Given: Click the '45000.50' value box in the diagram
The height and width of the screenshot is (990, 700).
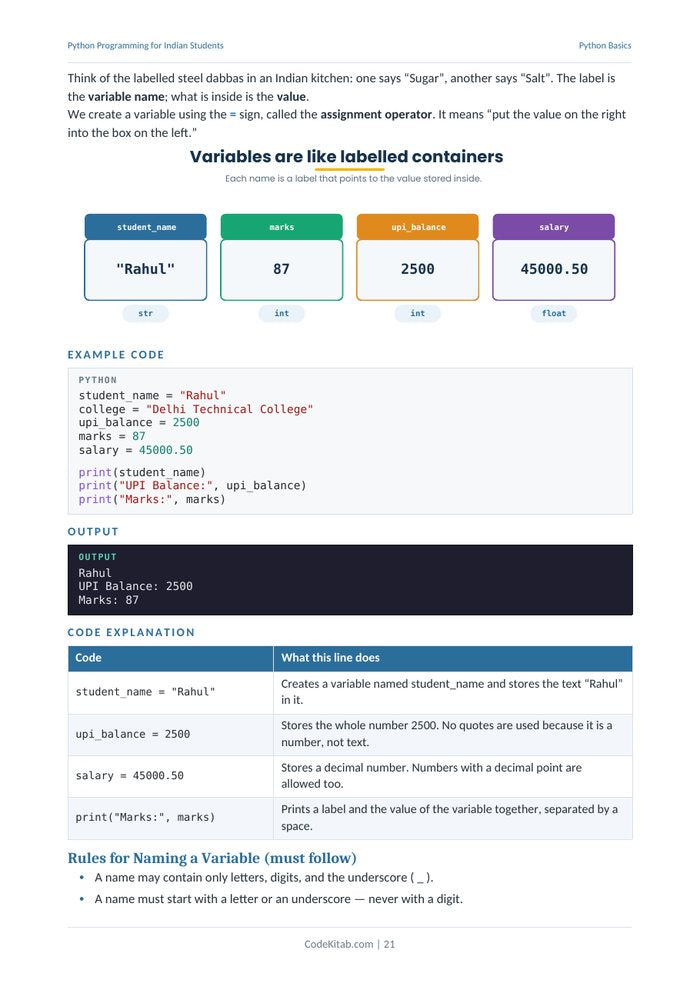Looking at the screenshot, I should pyautogui.click(x=554, y=270).
